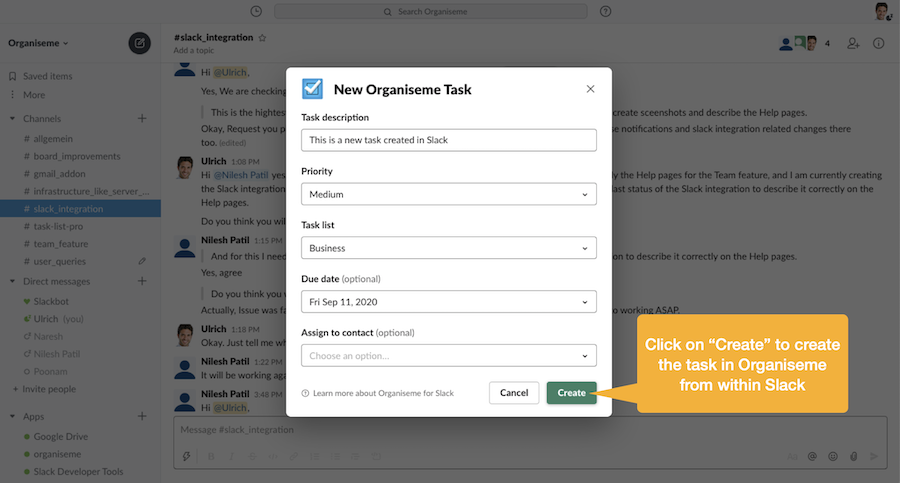Image resolution: width=900 pixels, height=483 pixels.
Task: Open channel details info icon
Action: click(x=879, y=43)
